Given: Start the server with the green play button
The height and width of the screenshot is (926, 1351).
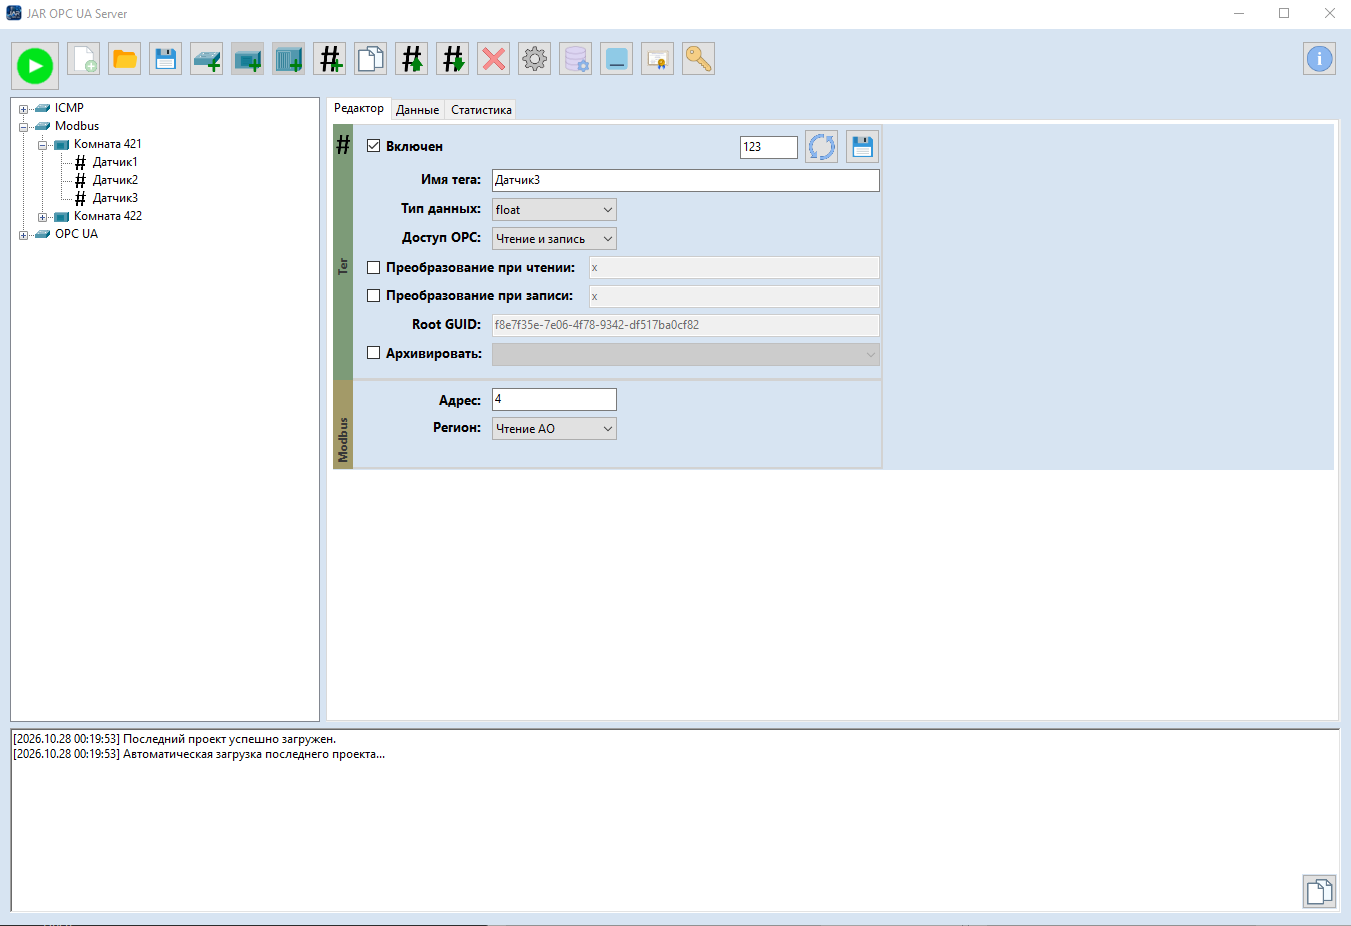Looking at the screenshot, I should click(x=35, y=66).
